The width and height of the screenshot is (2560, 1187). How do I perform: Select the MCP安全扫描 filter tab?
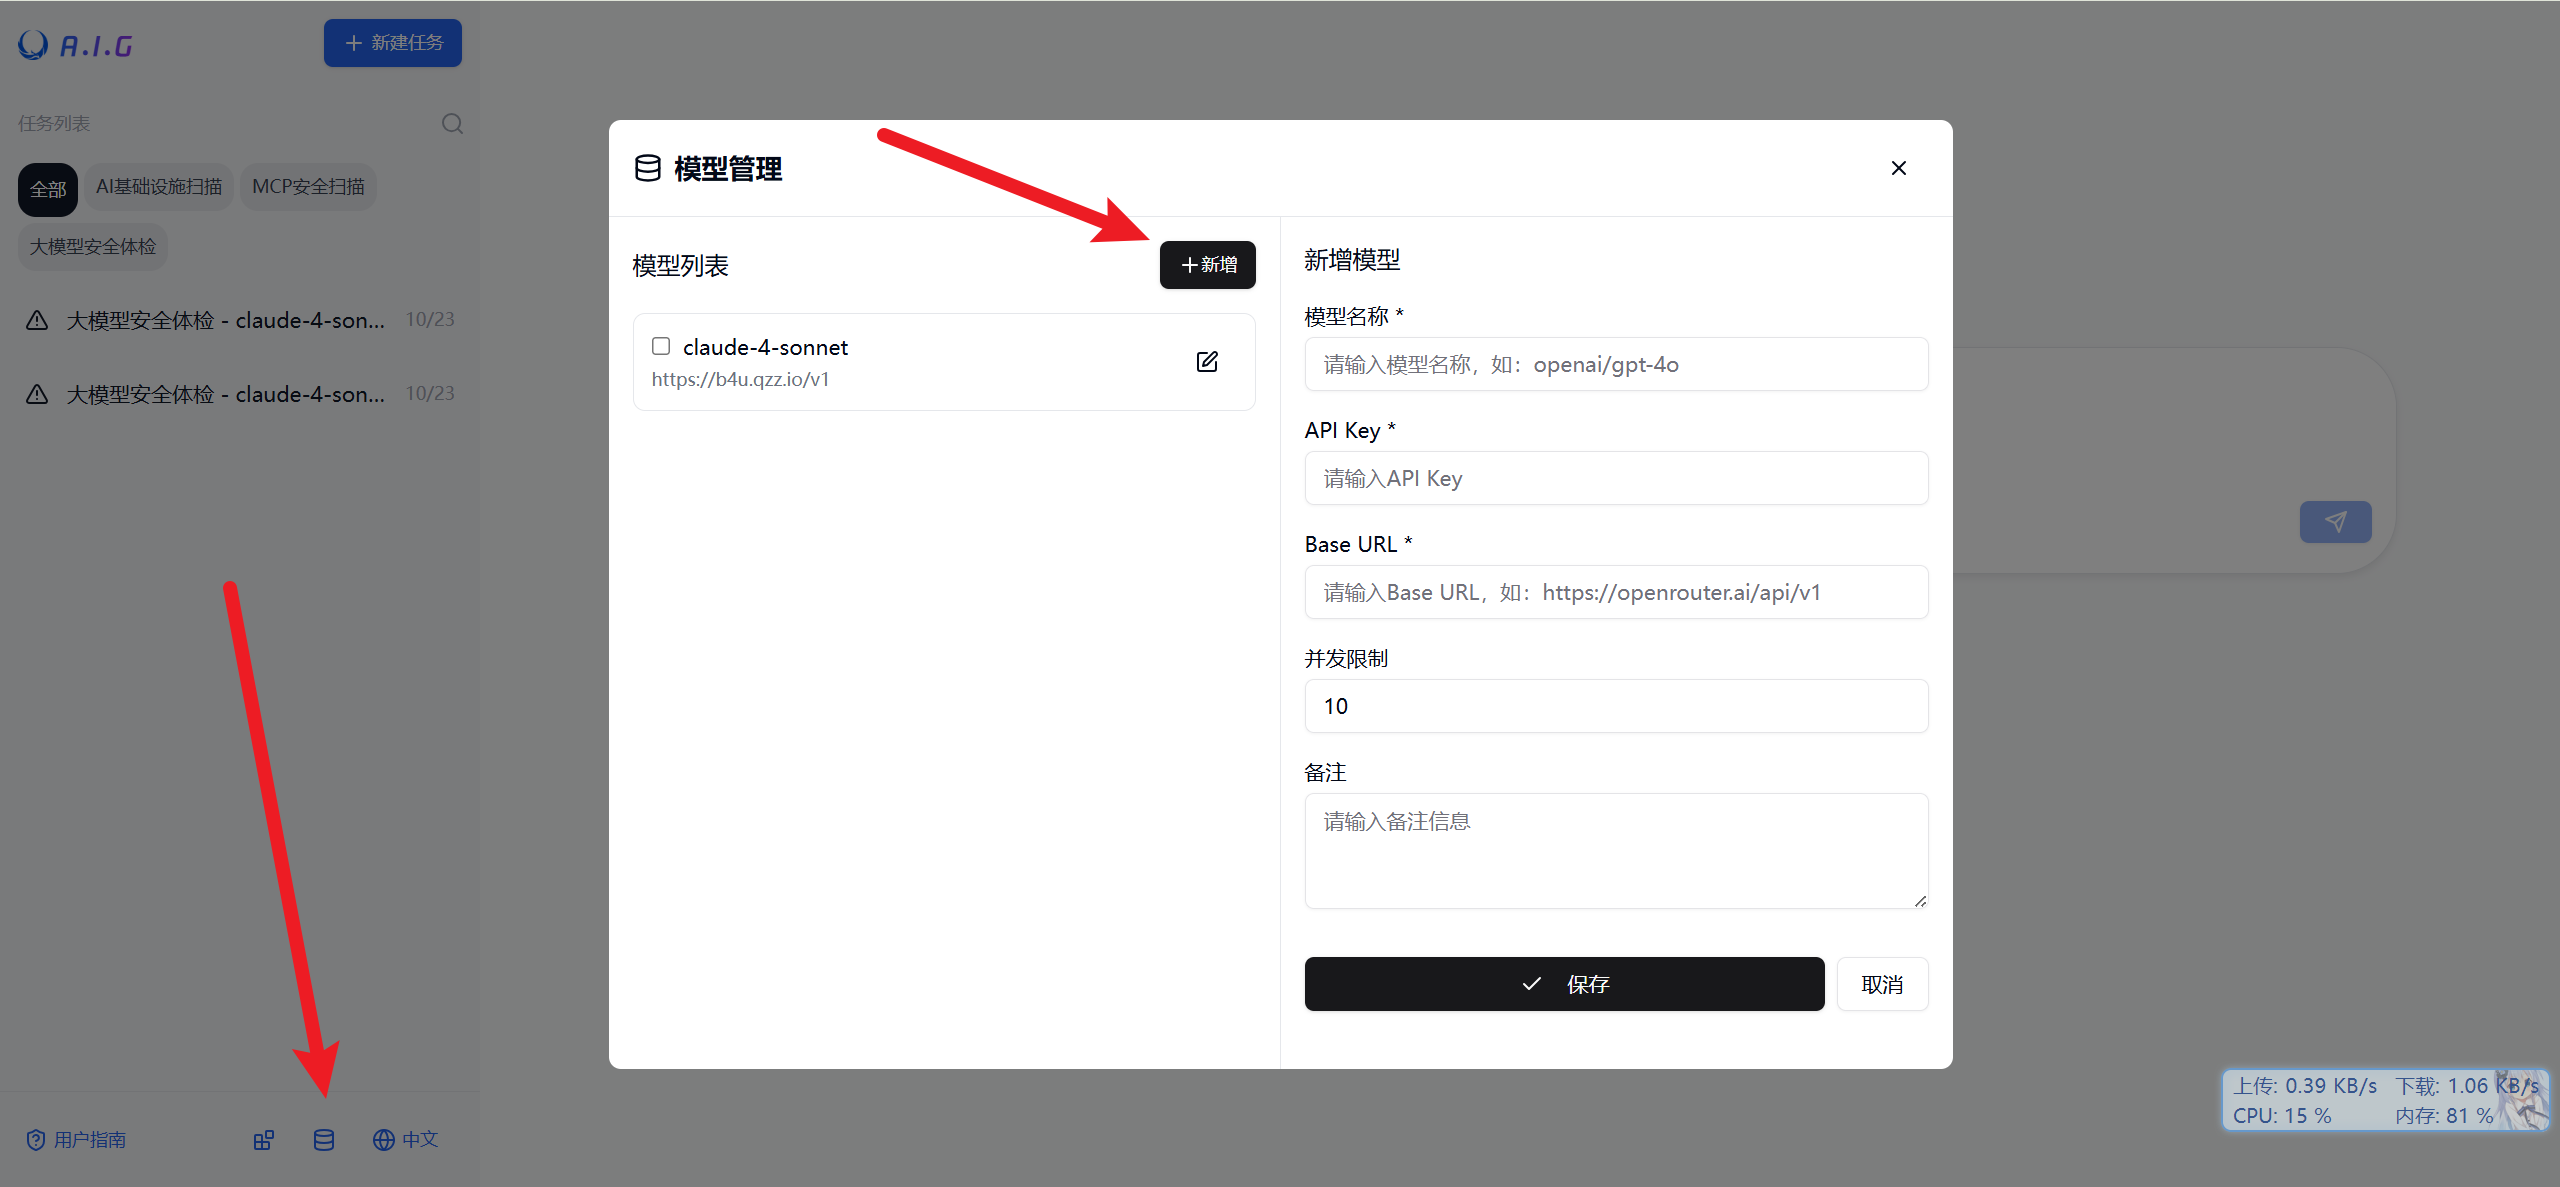pos(308,187)
